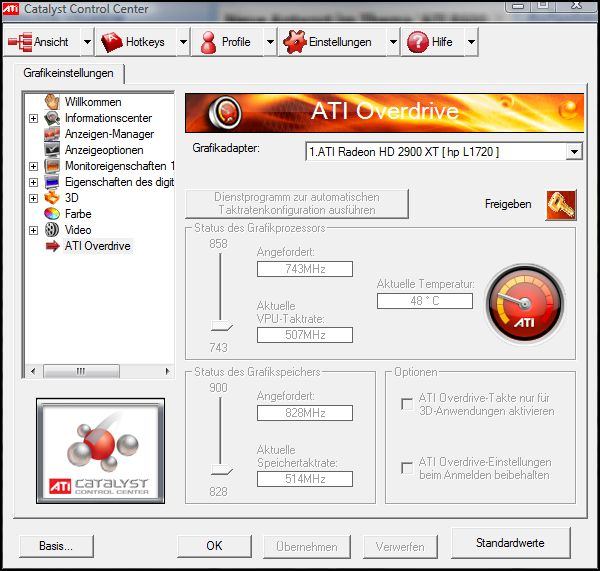Click the tree scrollbar left arrow
The height and width of the screenshot is (571, 600).
point(33,371)
